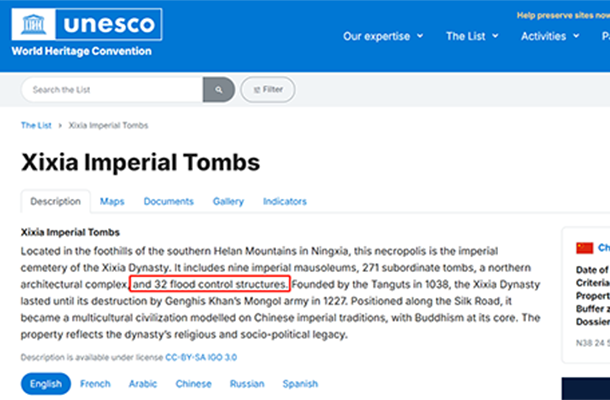Screen dimensions: 610x400
Task: Expand the Activities navigation menu
Action: 549,36
